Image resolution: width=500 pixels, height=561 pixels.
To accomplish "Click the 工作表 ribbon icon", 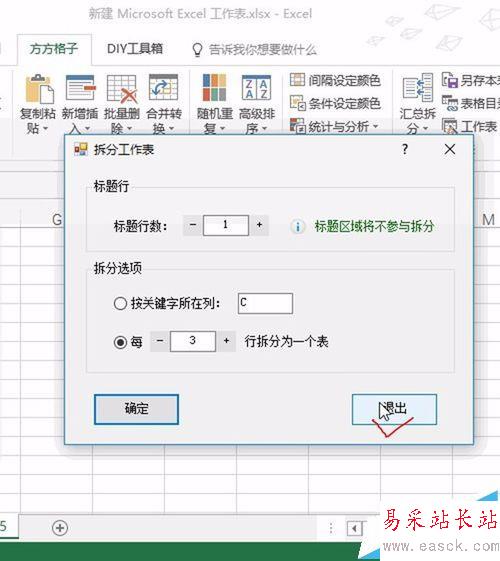I will pyautogui.click(x=450, y=126).
